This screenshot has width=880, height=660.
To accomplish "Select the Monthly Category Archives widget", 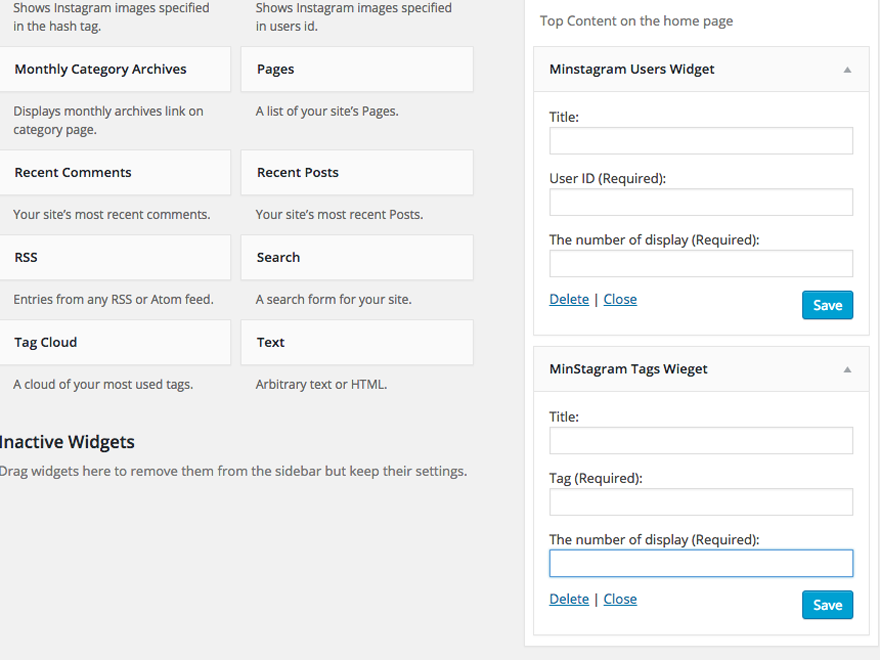I will pyautogui.click(x=114, y=69).
